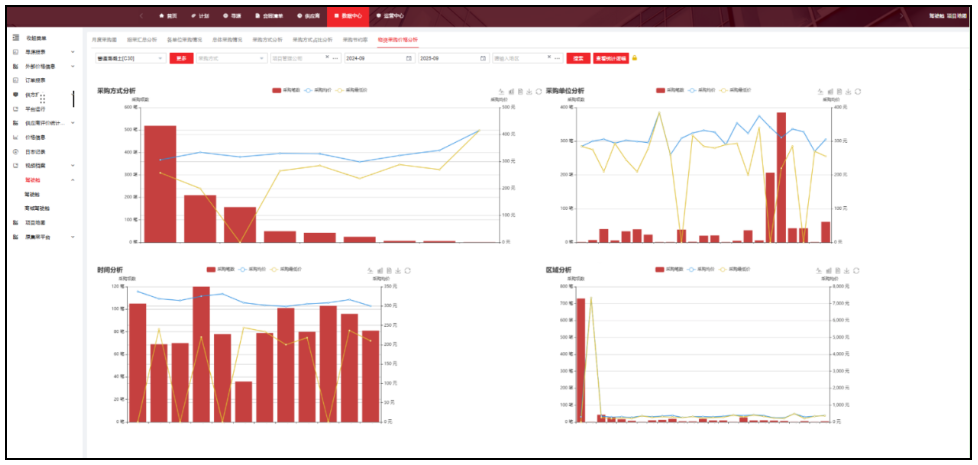Clear the 项目管理公司 field with its x
Screen dimensions: 978x465
click(327, 57)
